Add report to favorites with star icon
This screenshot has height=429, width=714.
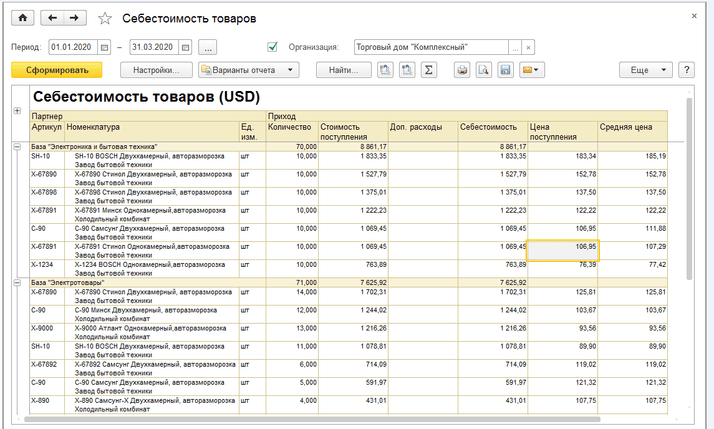(105, 18)
